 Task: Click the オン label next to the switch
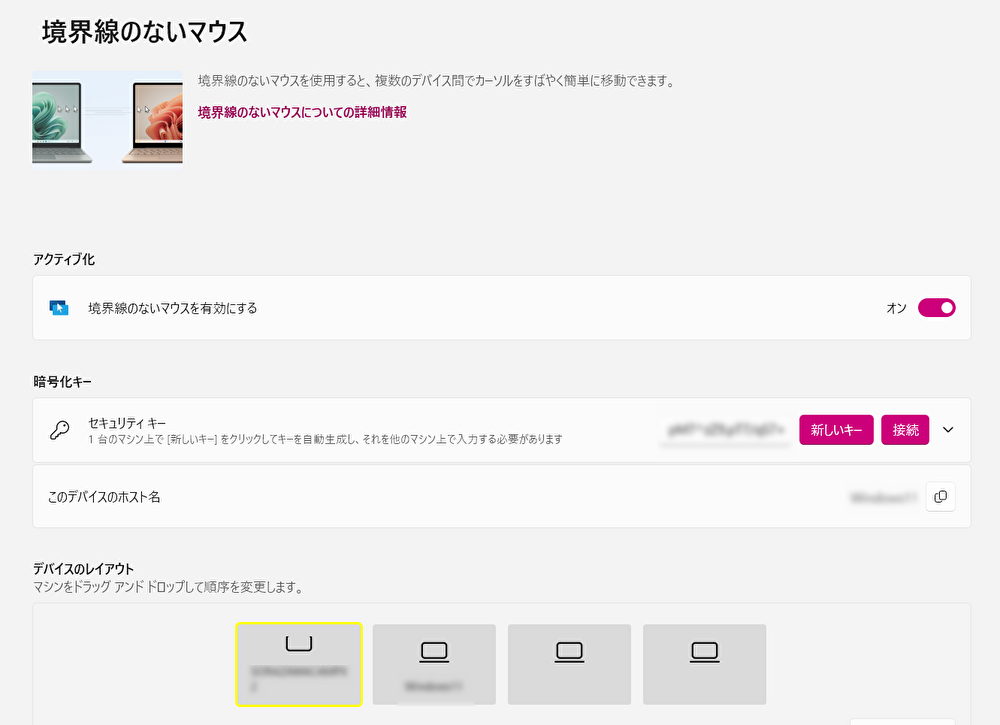point(896,308)
